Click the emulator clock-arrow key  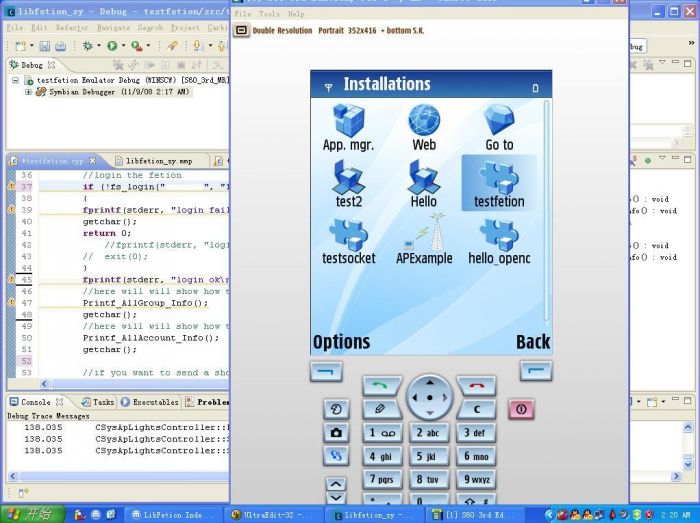click(336, 409)
